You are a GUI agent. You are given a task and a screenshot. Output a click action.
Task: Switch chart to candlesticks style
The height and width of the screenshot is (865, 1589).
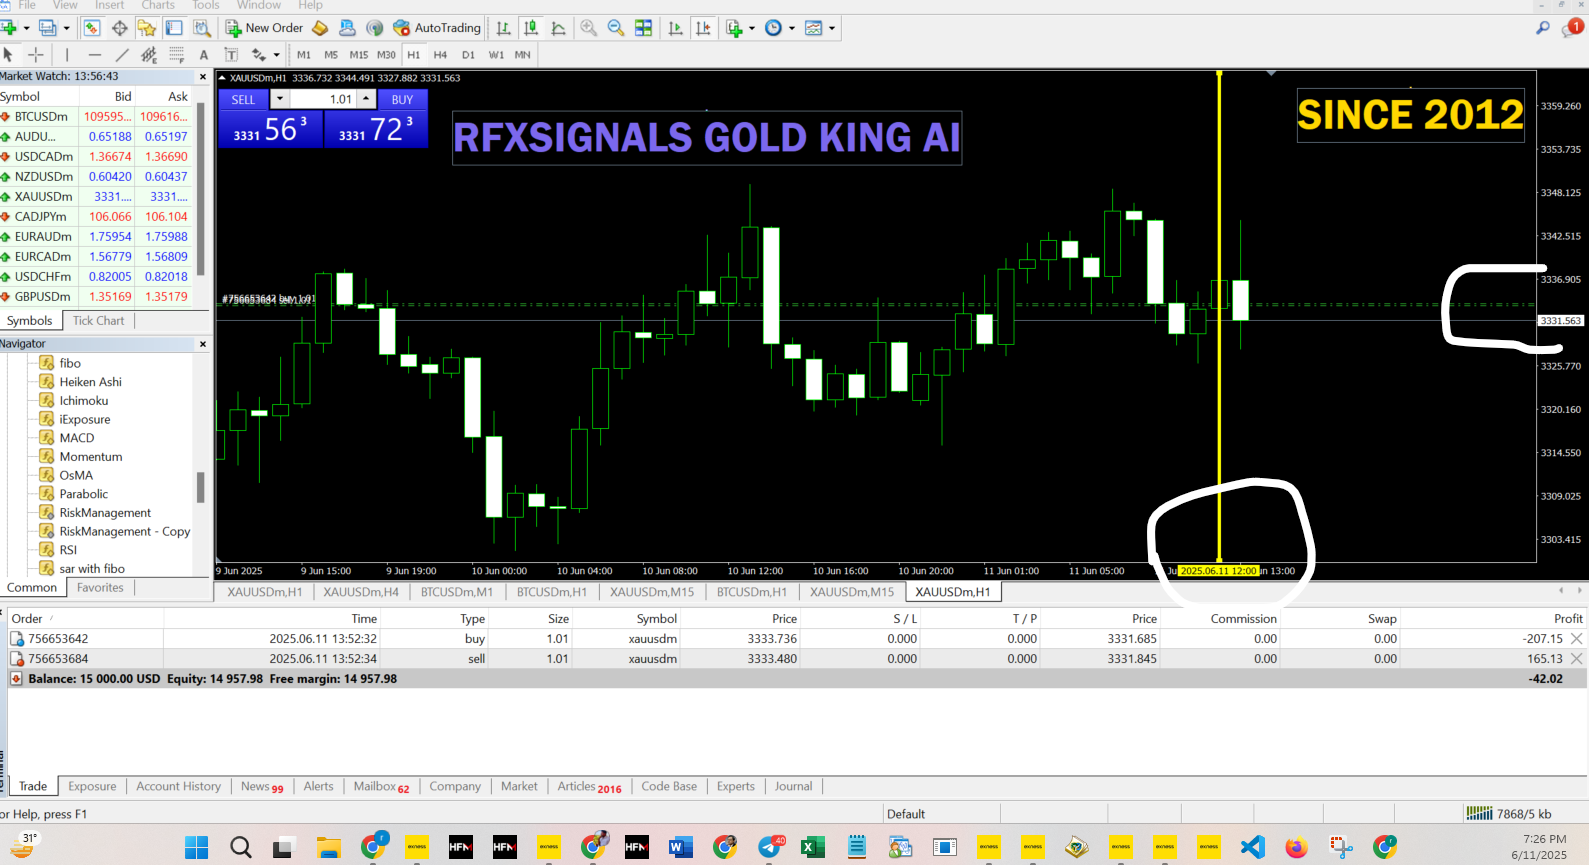click(531, 28)
